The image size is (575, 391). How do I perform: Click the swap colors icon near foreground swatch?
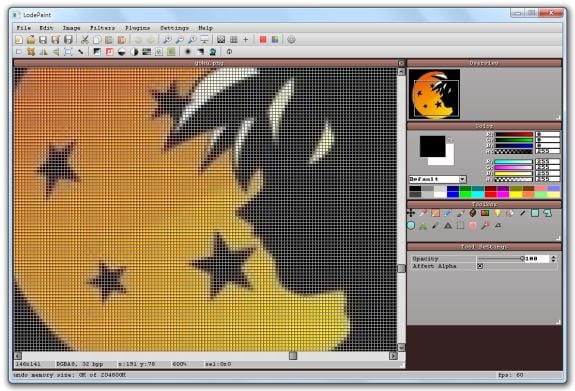click(450, 139)
